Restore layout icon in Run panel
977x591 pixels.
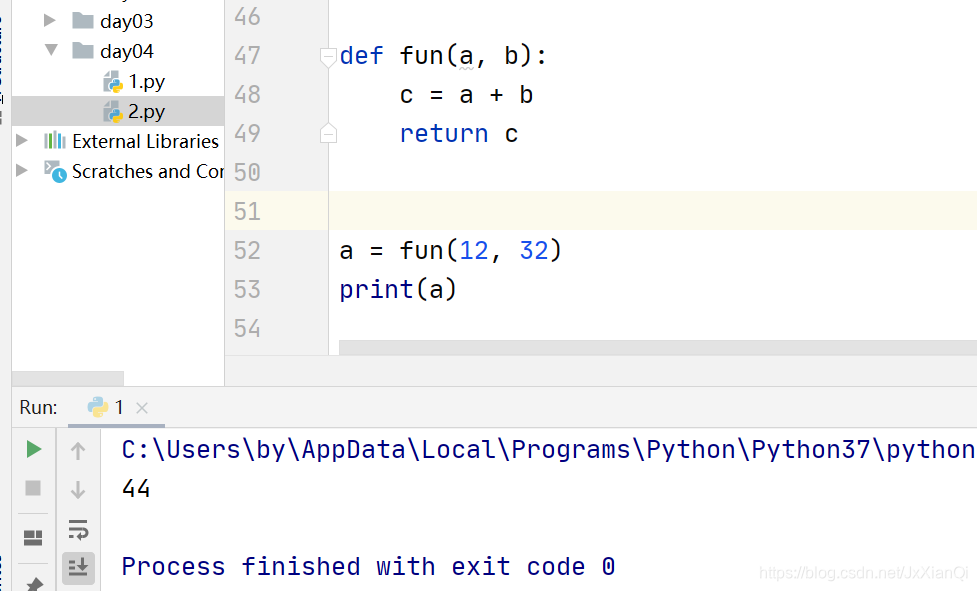[x=33, y=537]
